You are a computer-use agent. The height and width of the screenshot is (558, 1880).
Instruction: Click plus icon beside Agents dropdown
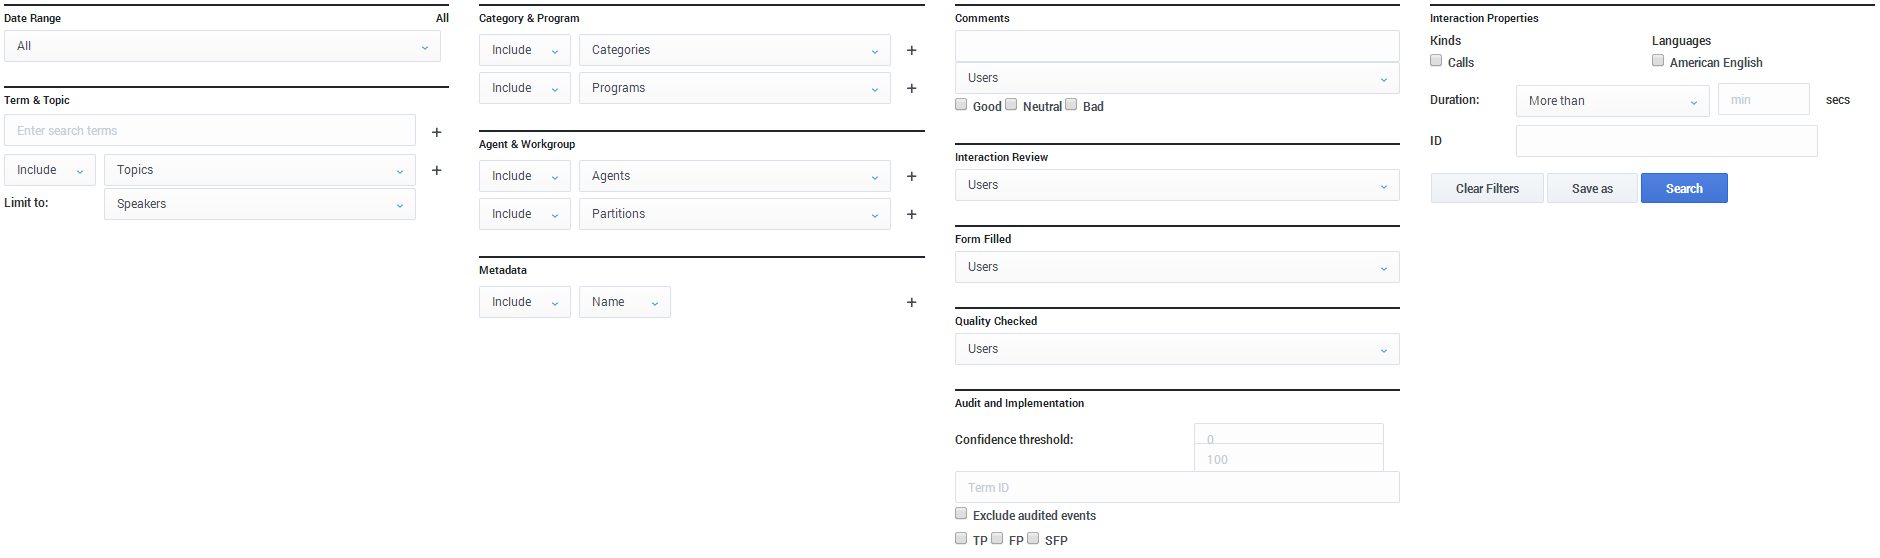click(x=911, y=176)
